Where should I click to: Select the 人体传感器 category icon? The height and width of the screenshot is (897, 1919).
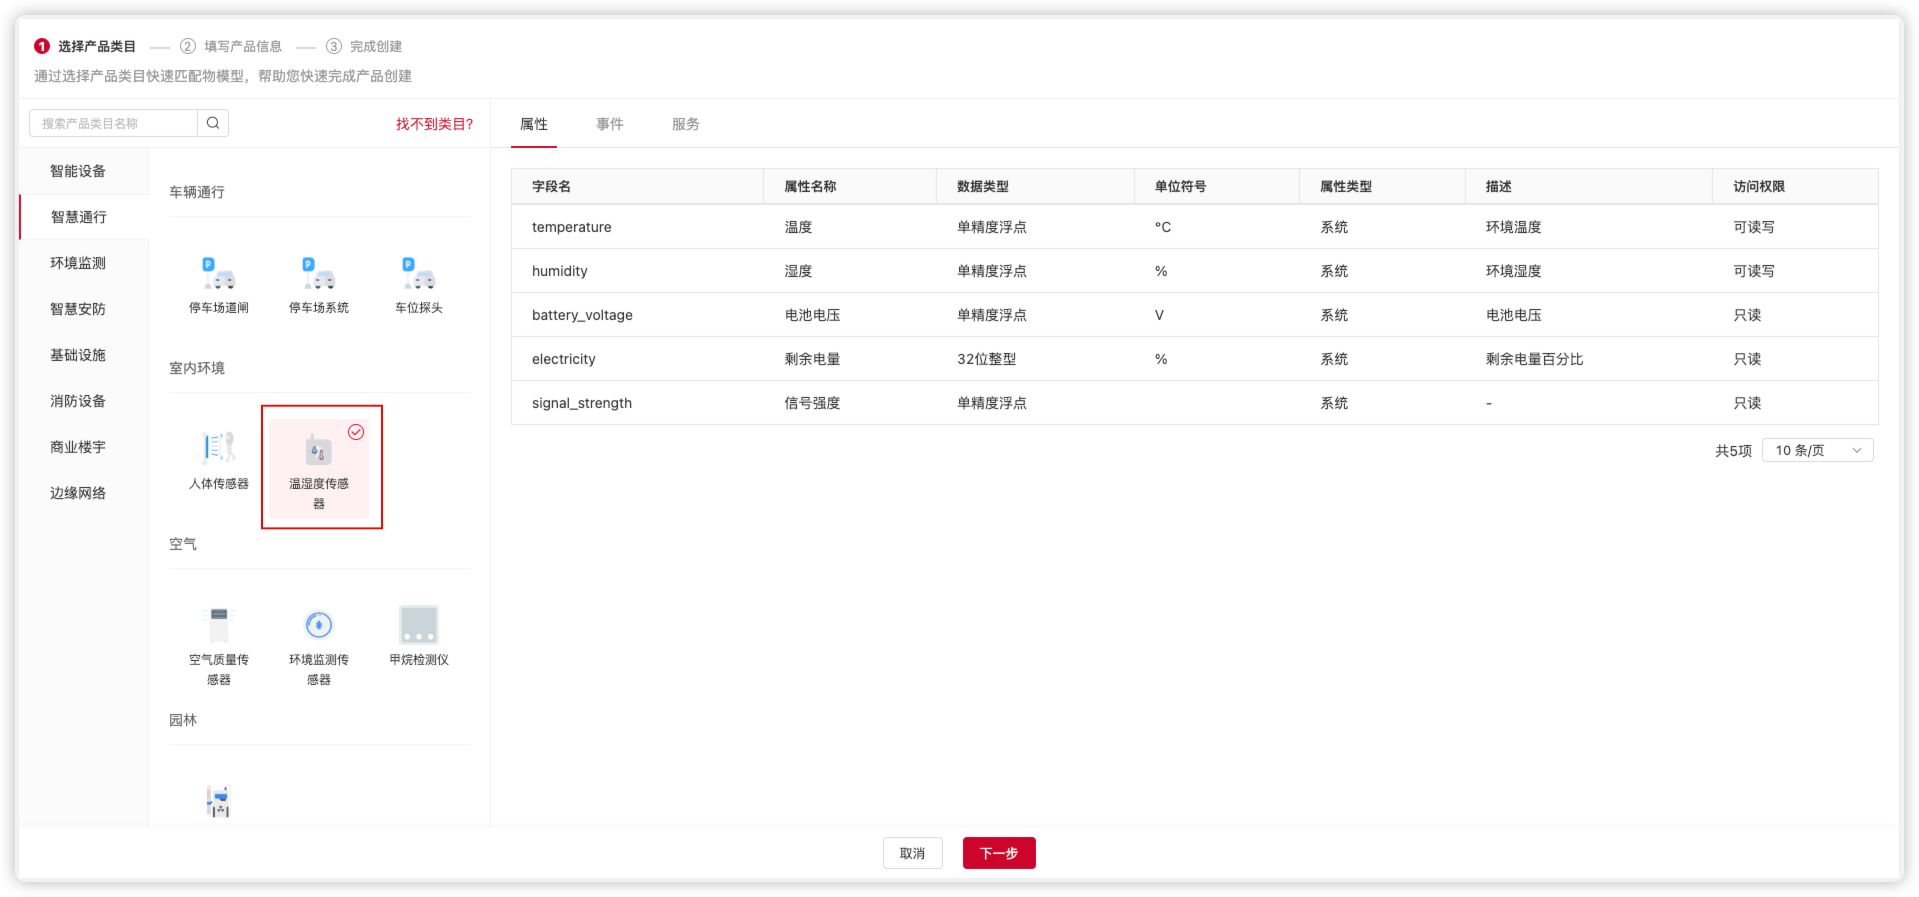click(x=219, y=449)
